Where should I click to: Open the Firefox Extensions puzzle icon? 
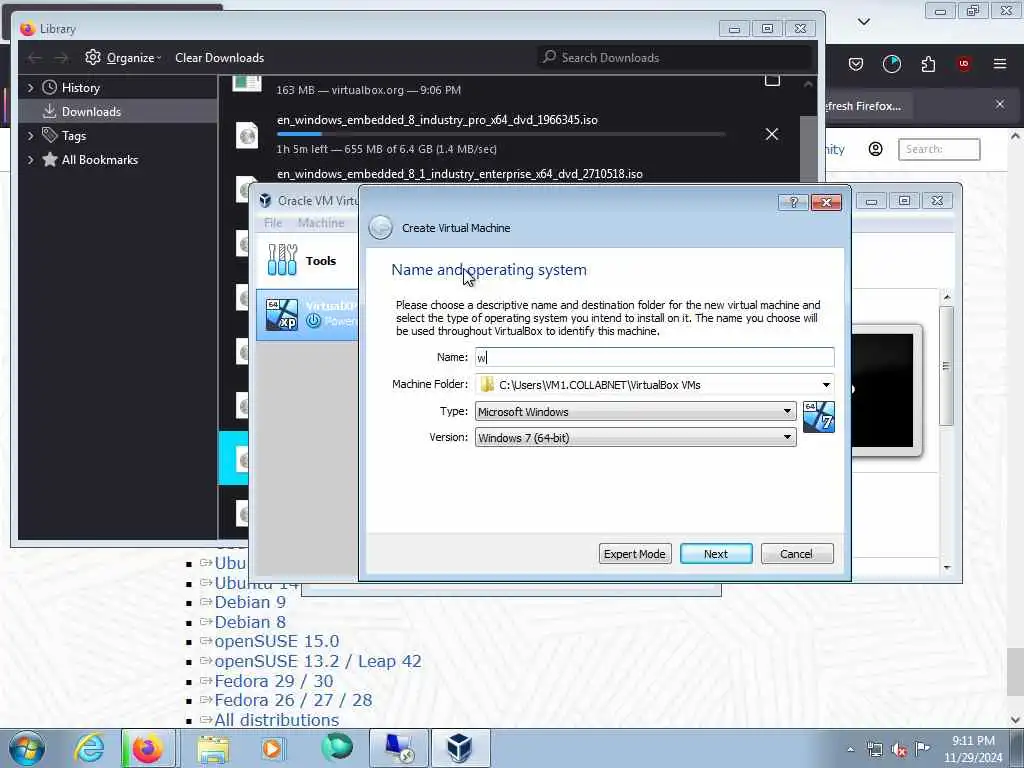pos(928,64)
